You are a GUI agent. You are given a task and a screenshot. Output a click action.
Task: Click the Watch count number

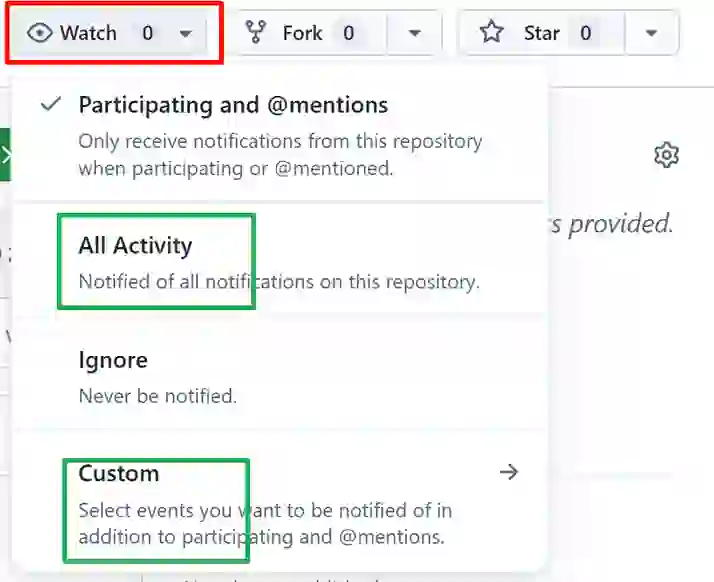point(147,33)
